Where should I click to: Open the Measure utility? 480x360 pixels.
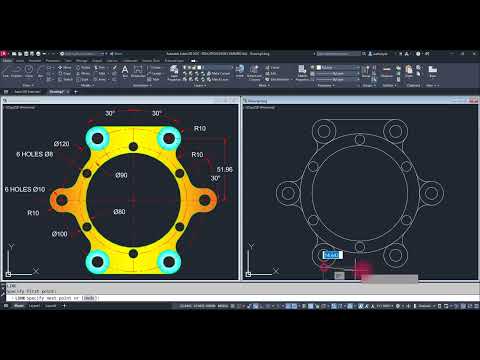[x=387, y=71]
